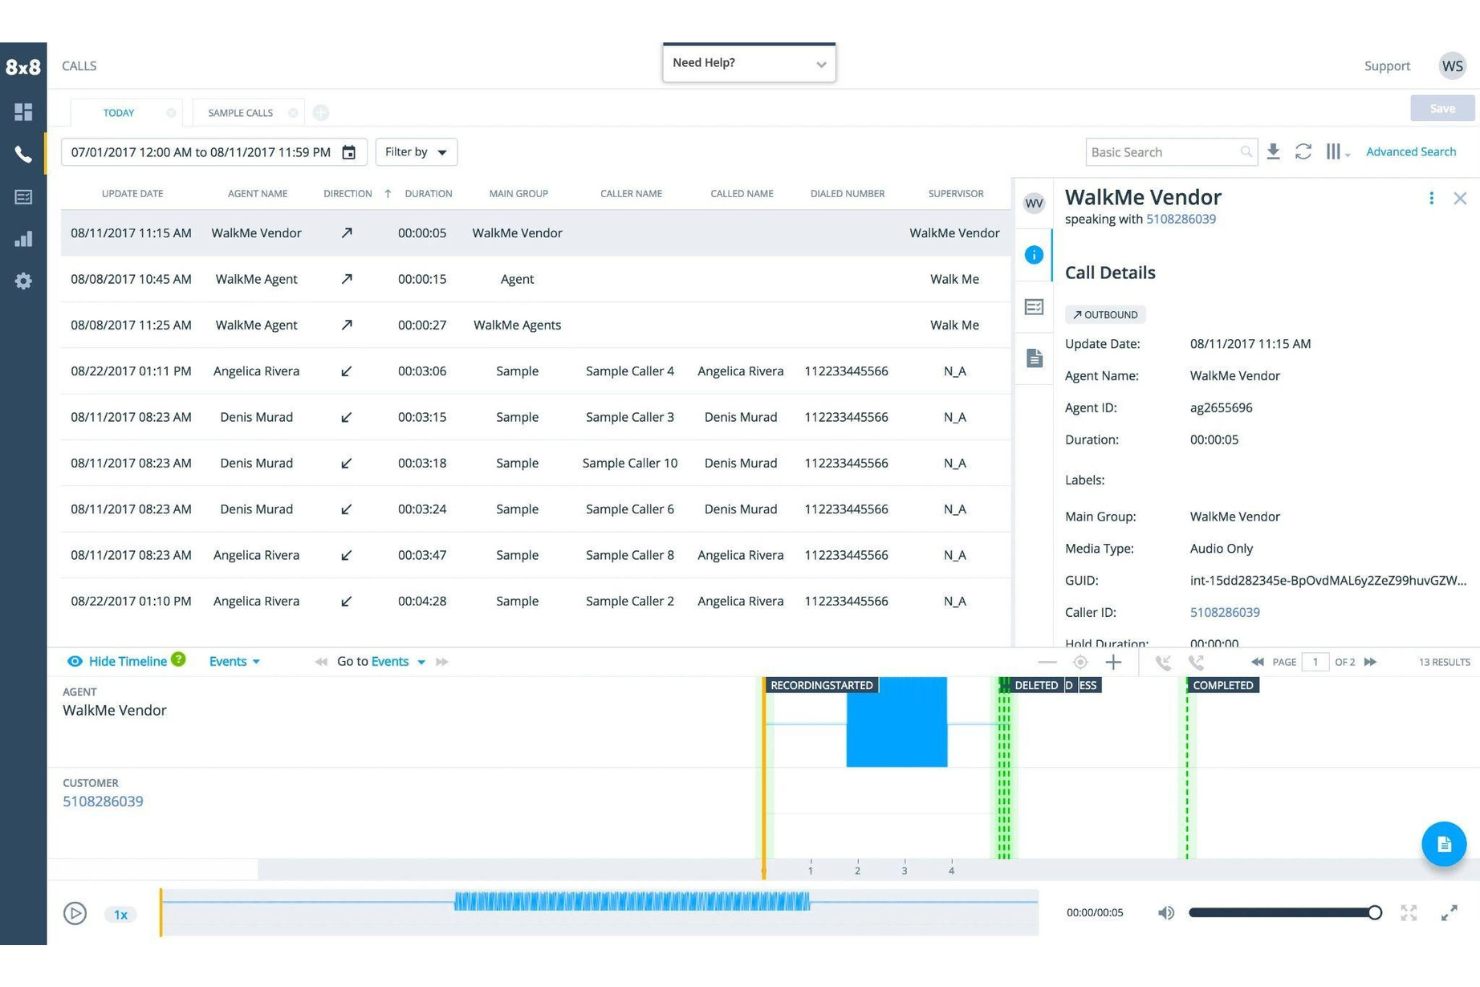Open the column chooser icon
The height and width of the screenshot is (987, 1480).
coord(1337,151)
